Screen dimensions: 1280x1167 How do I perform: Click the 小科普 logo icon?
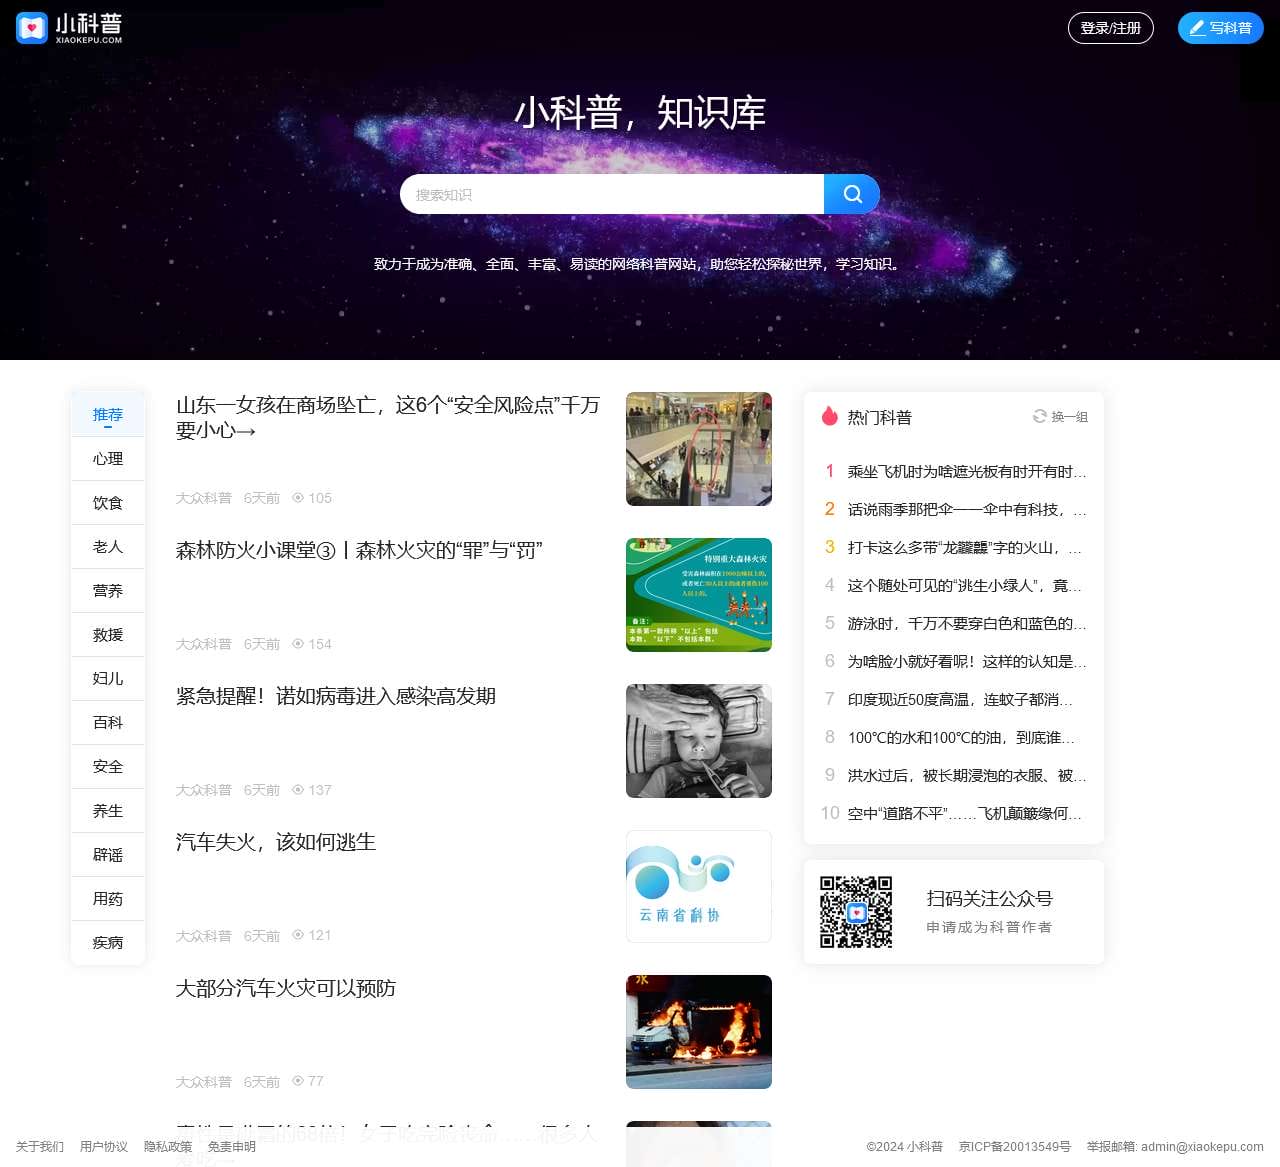click(x=31, y=27)
